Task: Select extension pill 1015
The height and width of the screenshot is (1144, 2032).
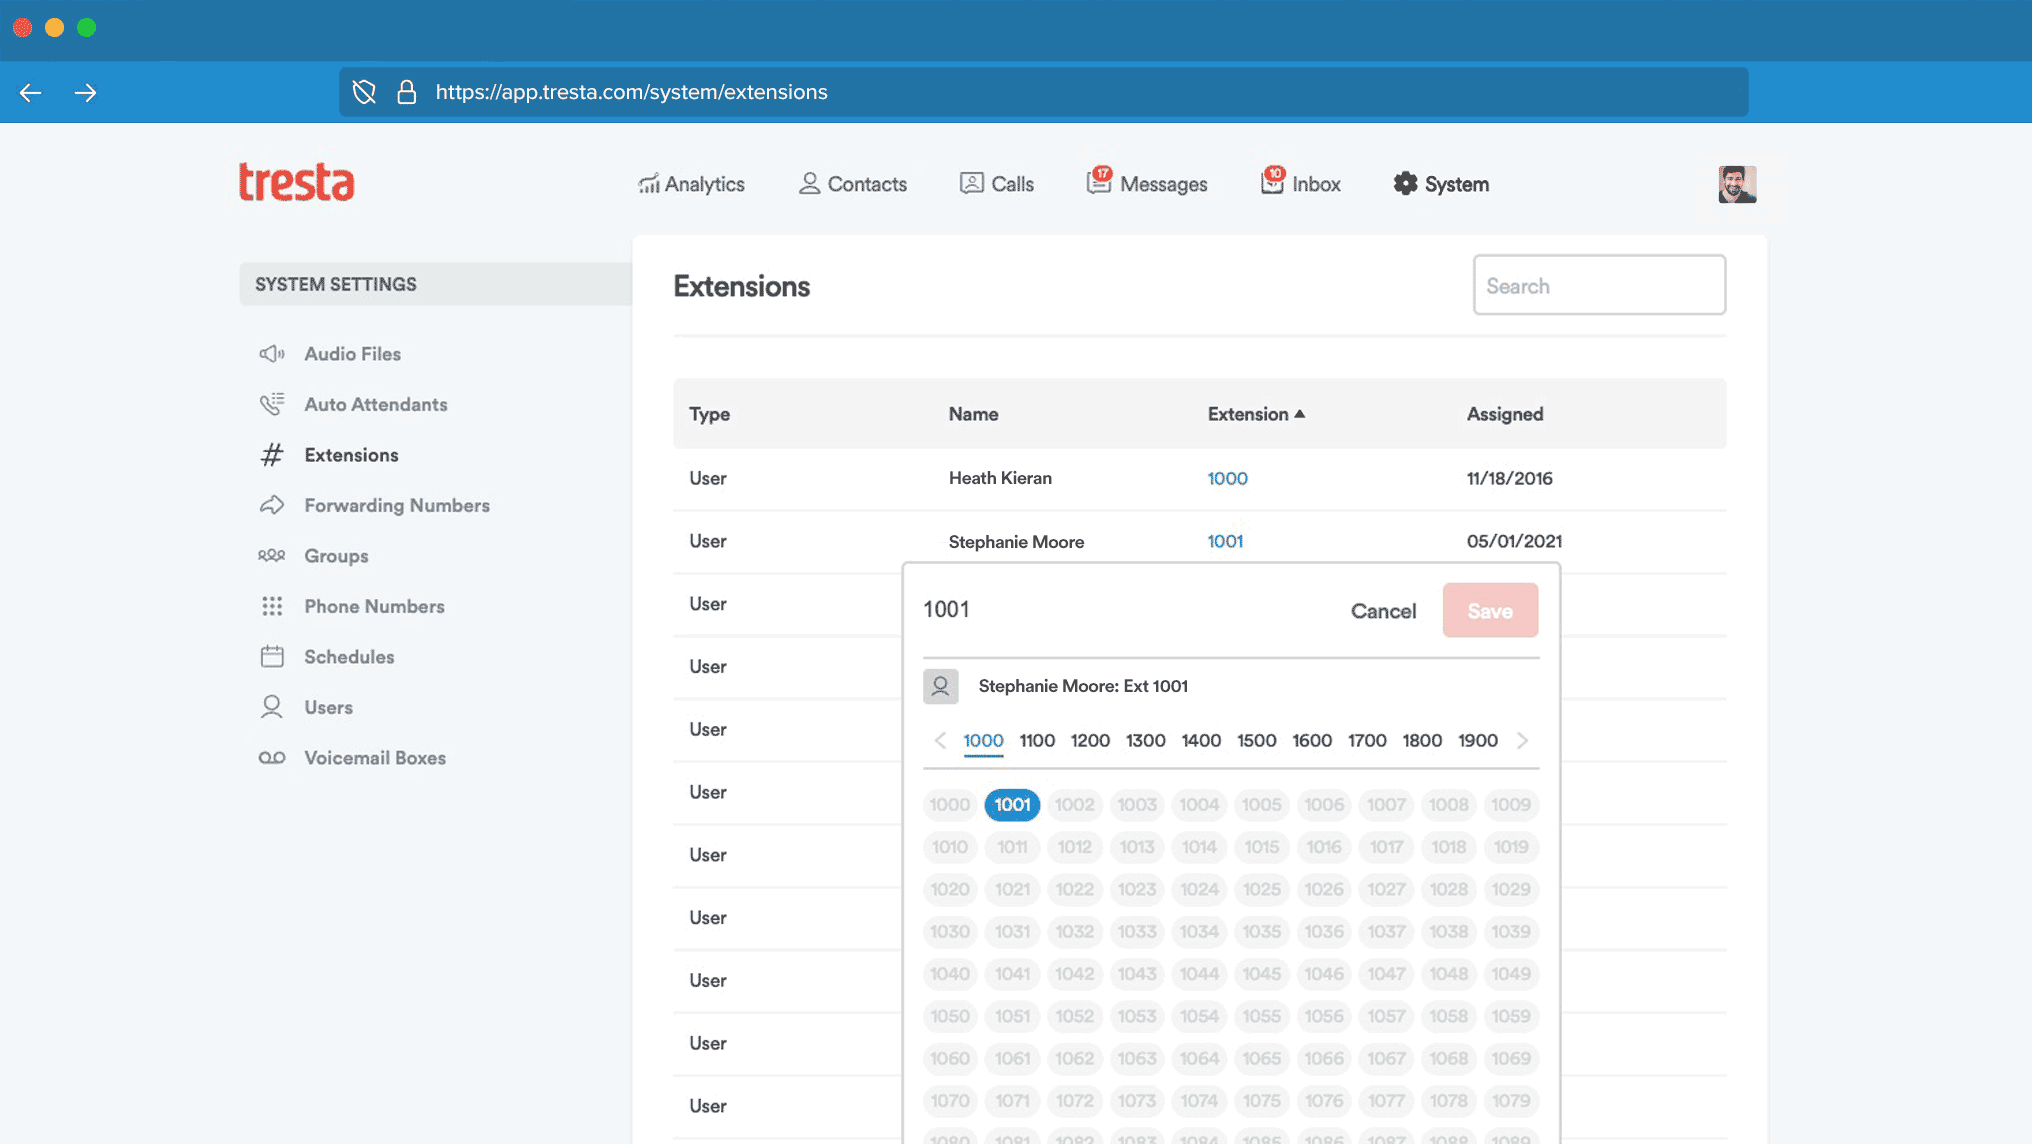Action: tap(1261, 847)
